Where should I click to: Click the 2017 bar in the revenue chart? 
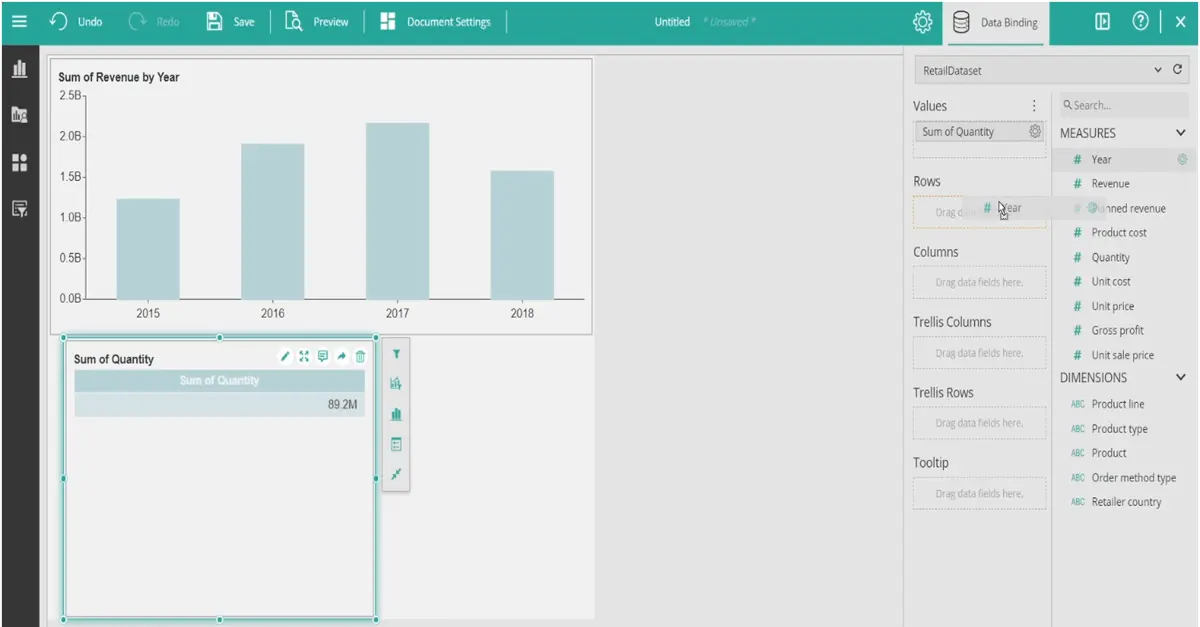pyautogui.click(x=397, y=211)
